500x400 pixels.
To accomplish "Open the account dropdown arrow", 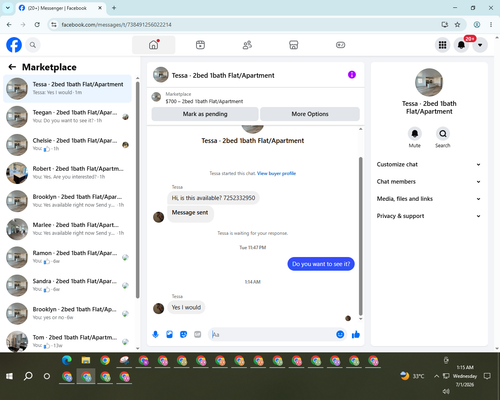I will (x=480, y=45).
